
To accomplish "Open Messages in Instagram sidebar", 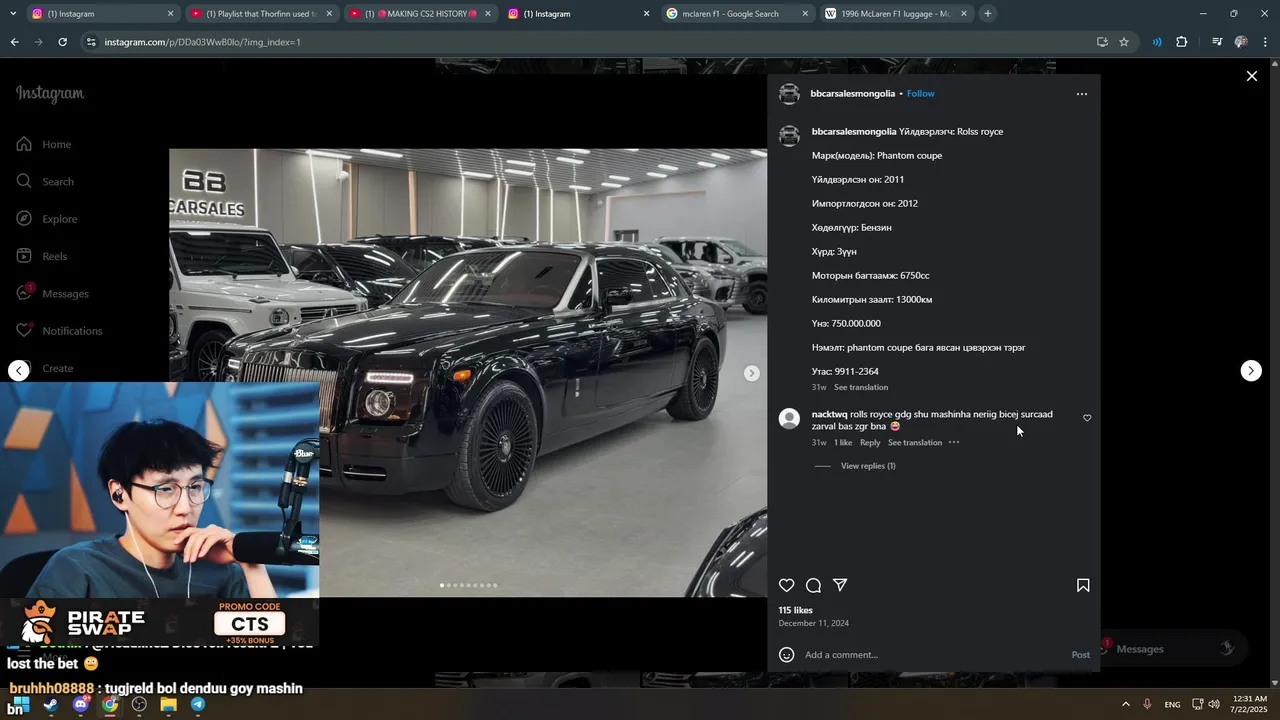I will tap(53, 294).
